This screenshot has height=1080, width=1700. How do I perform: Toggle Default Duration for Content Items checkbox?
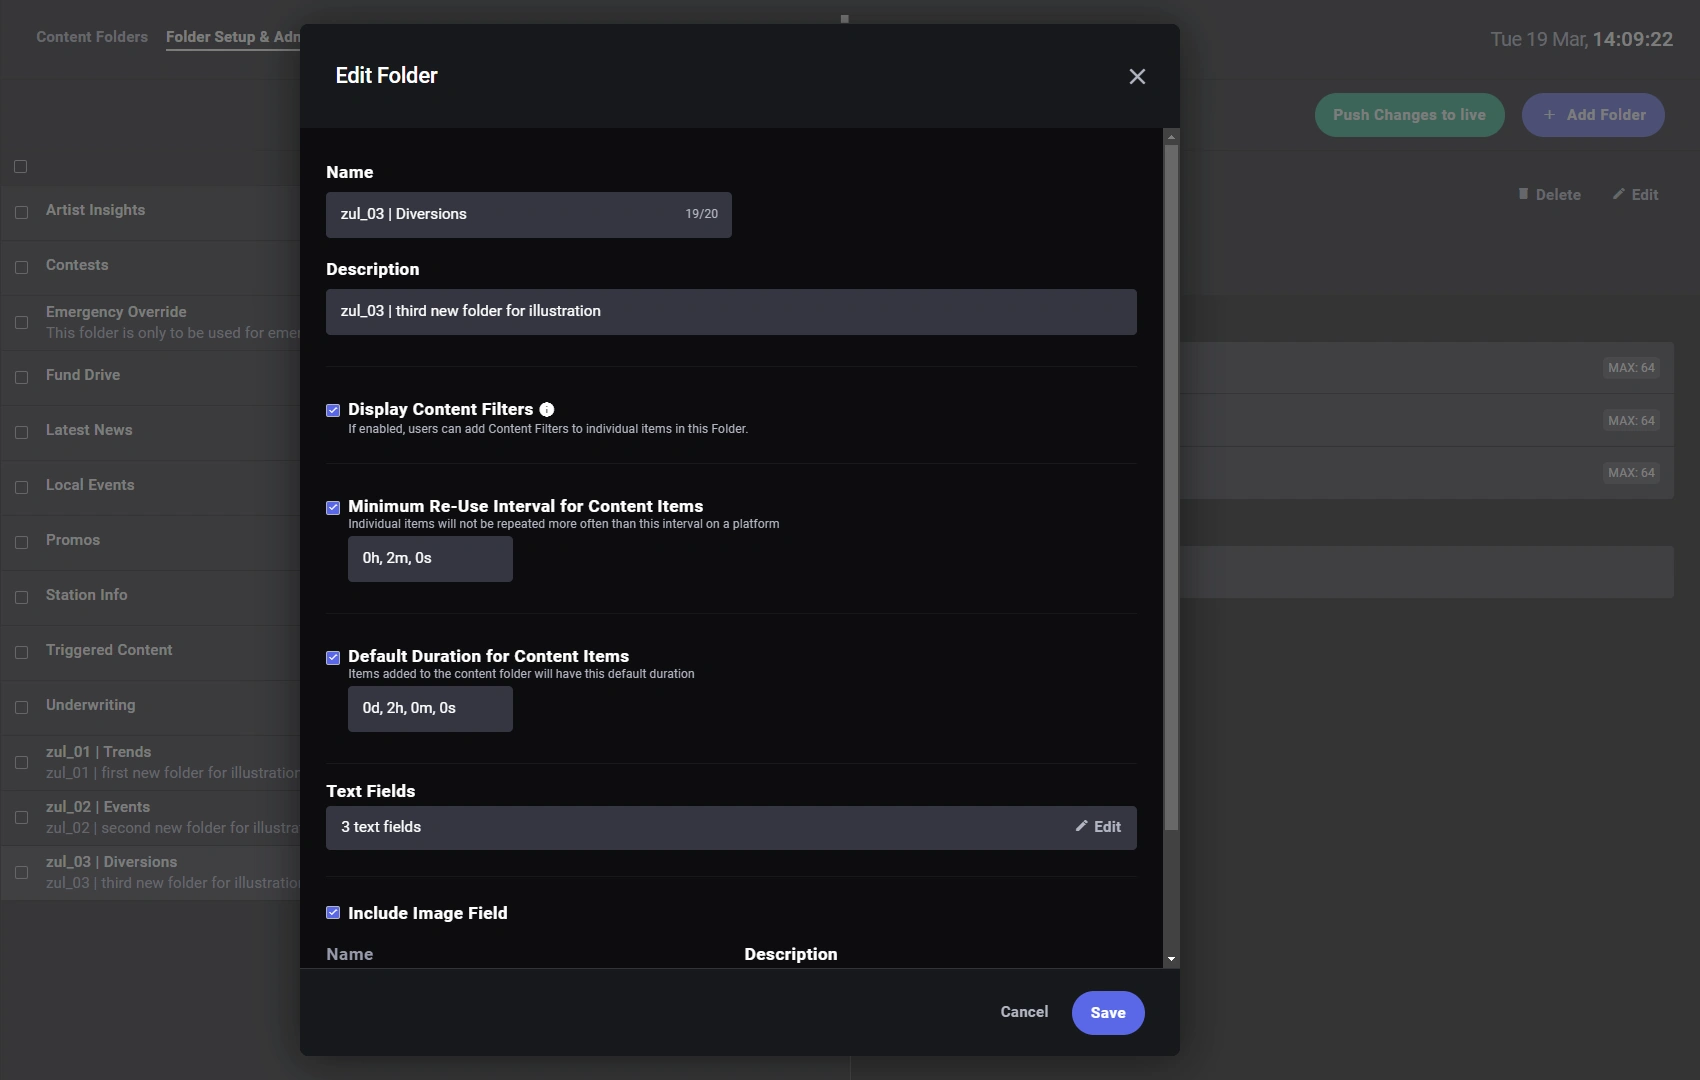coord(333,658)
